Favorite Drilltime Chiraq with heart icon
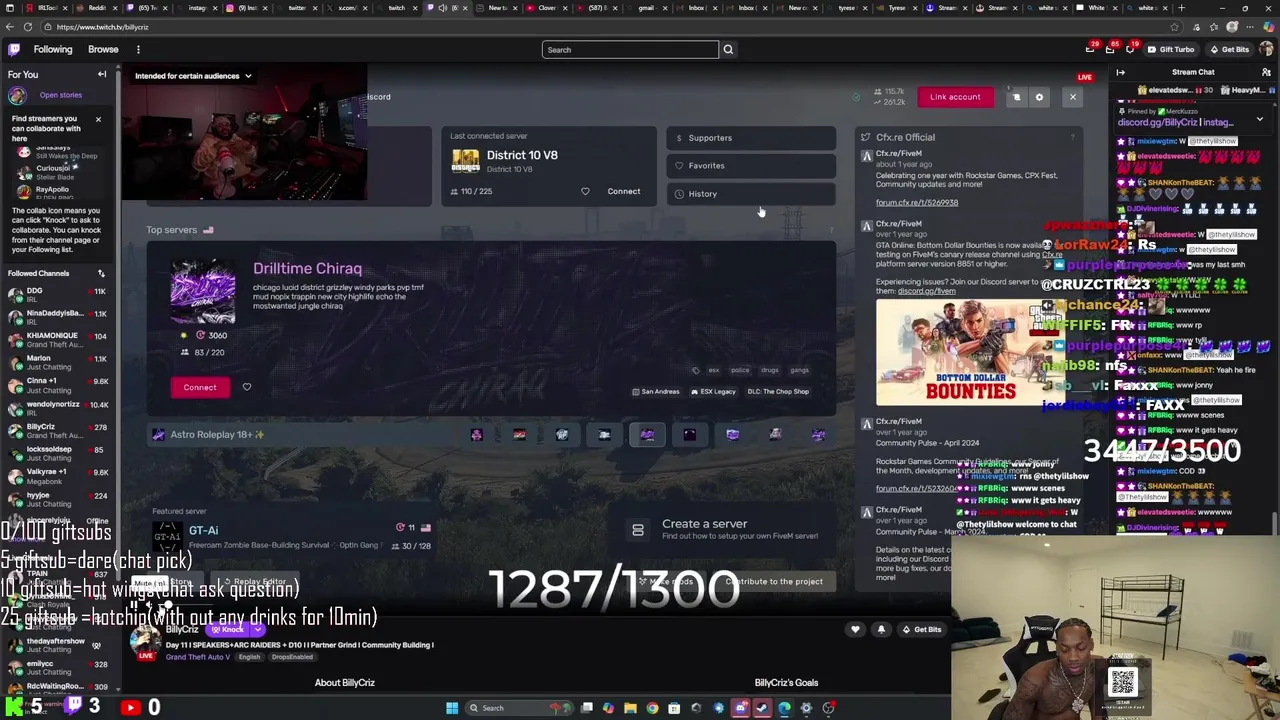 [x=246, y=387]
